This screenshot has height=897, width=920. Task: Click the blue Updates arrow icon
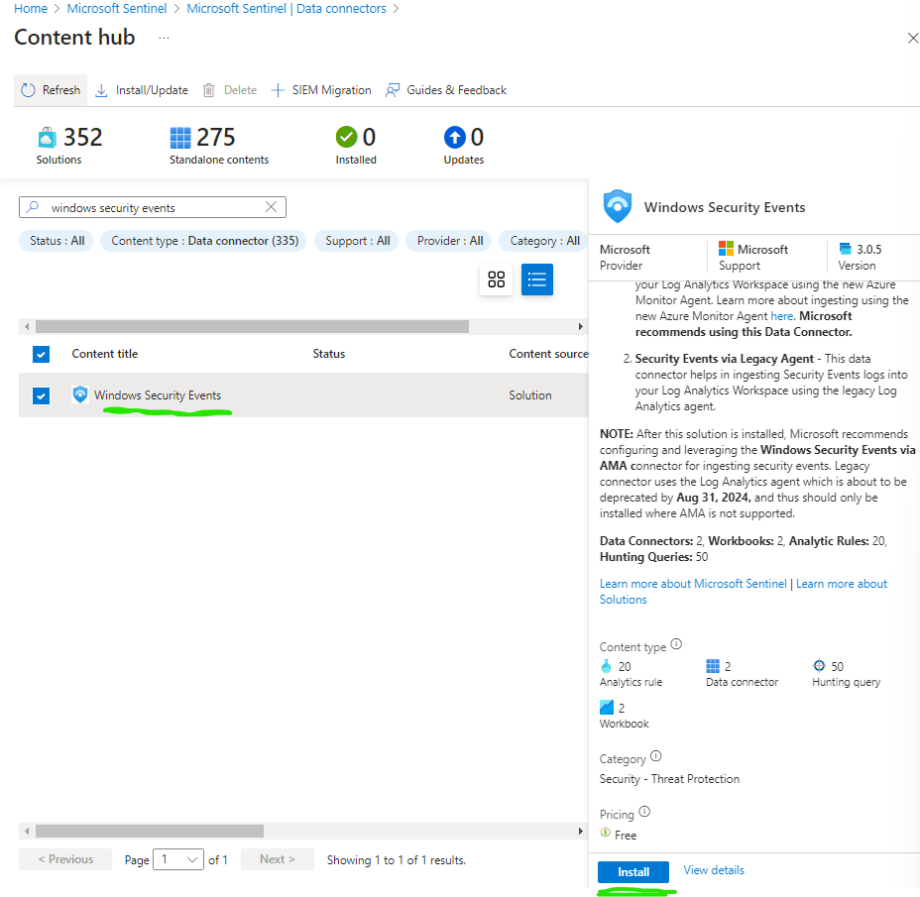(x=454, y=137)
